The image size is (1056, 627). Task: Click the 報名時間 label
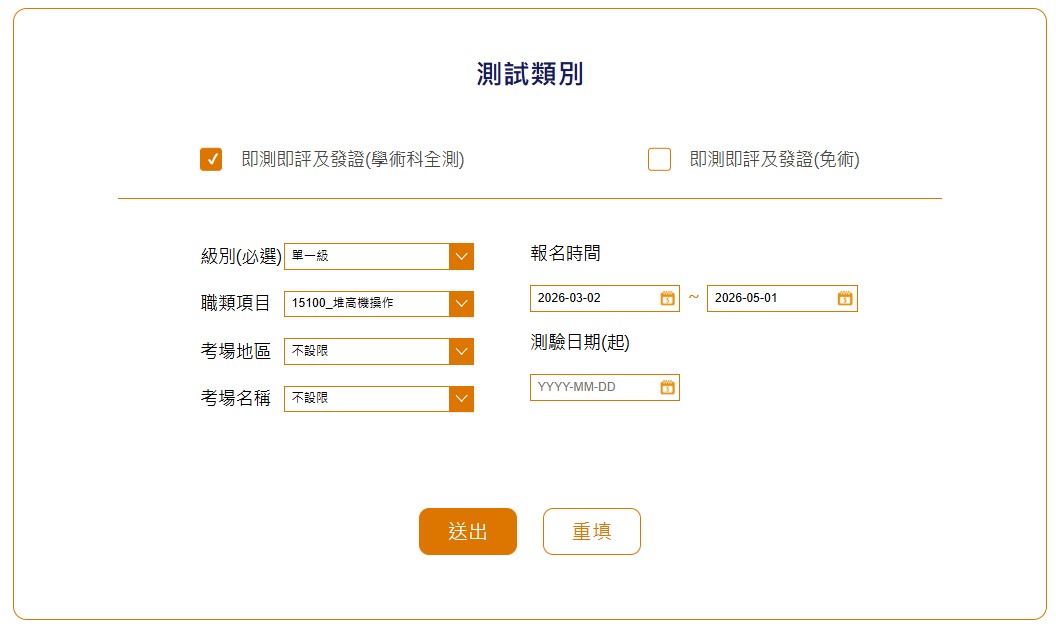click(566, 253)
